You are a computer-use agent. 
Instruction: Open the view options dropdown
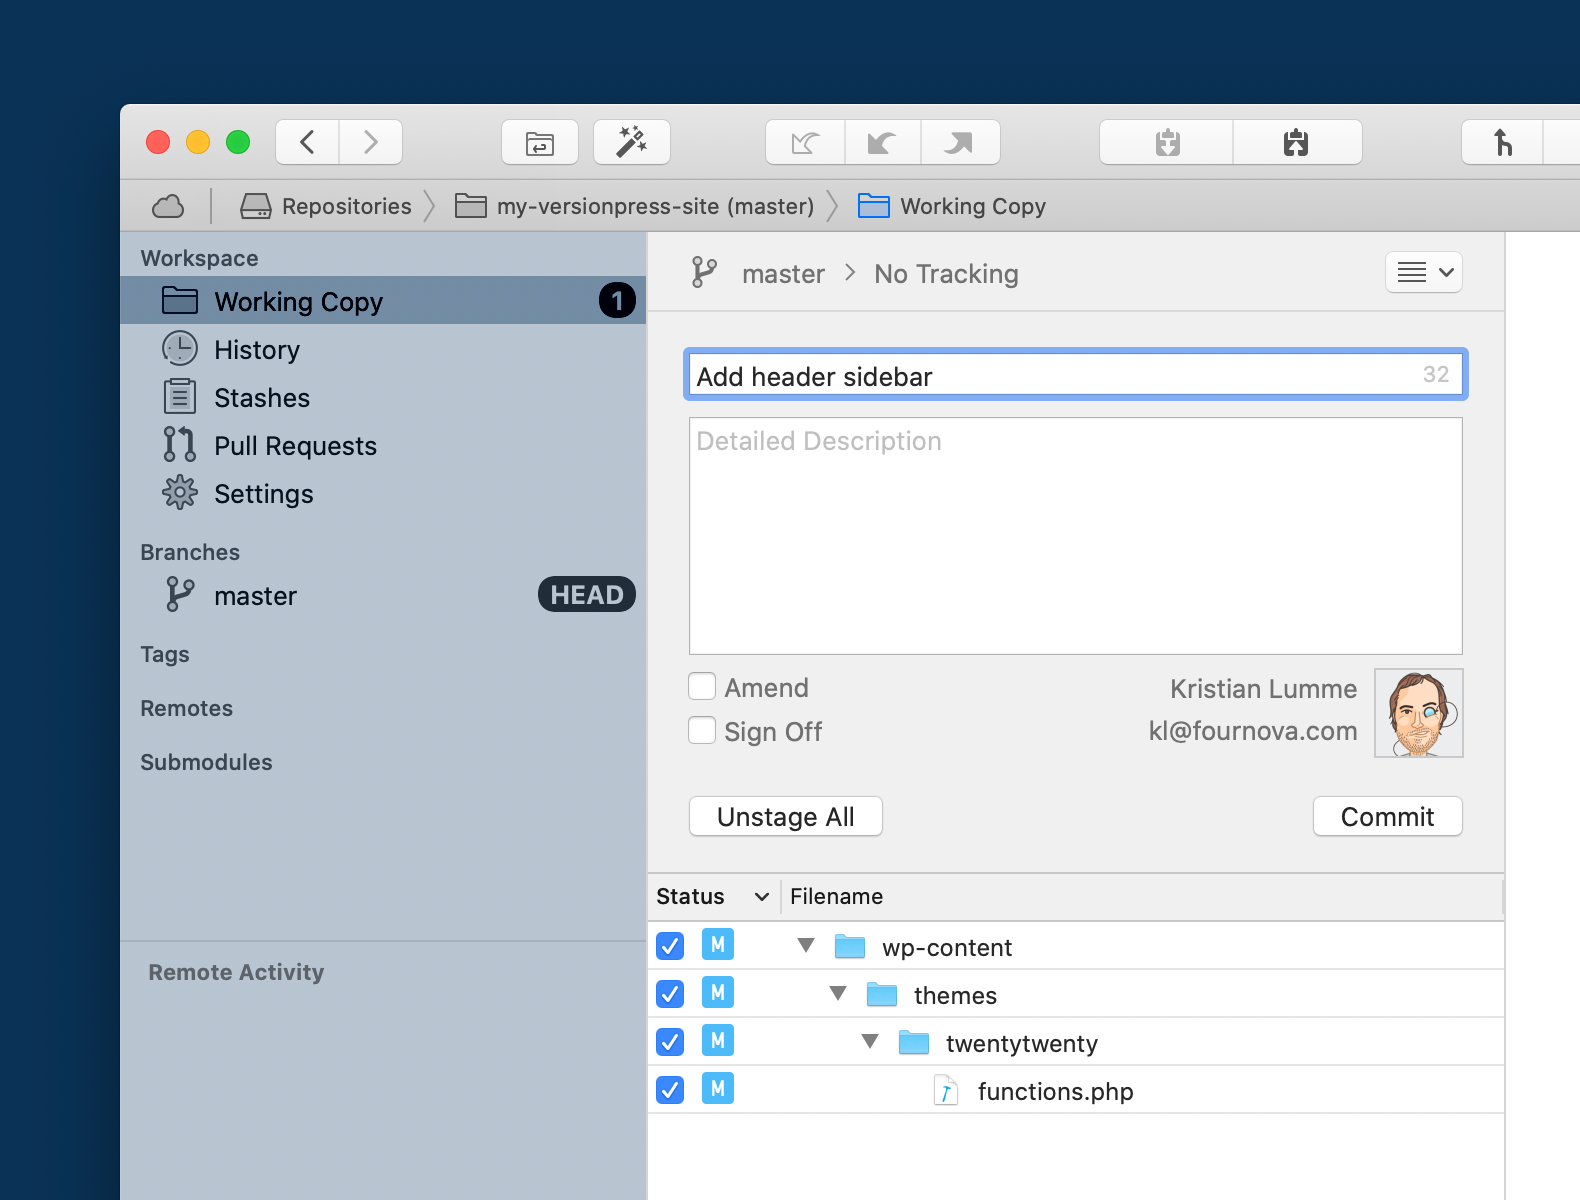tap(1424, 272)
